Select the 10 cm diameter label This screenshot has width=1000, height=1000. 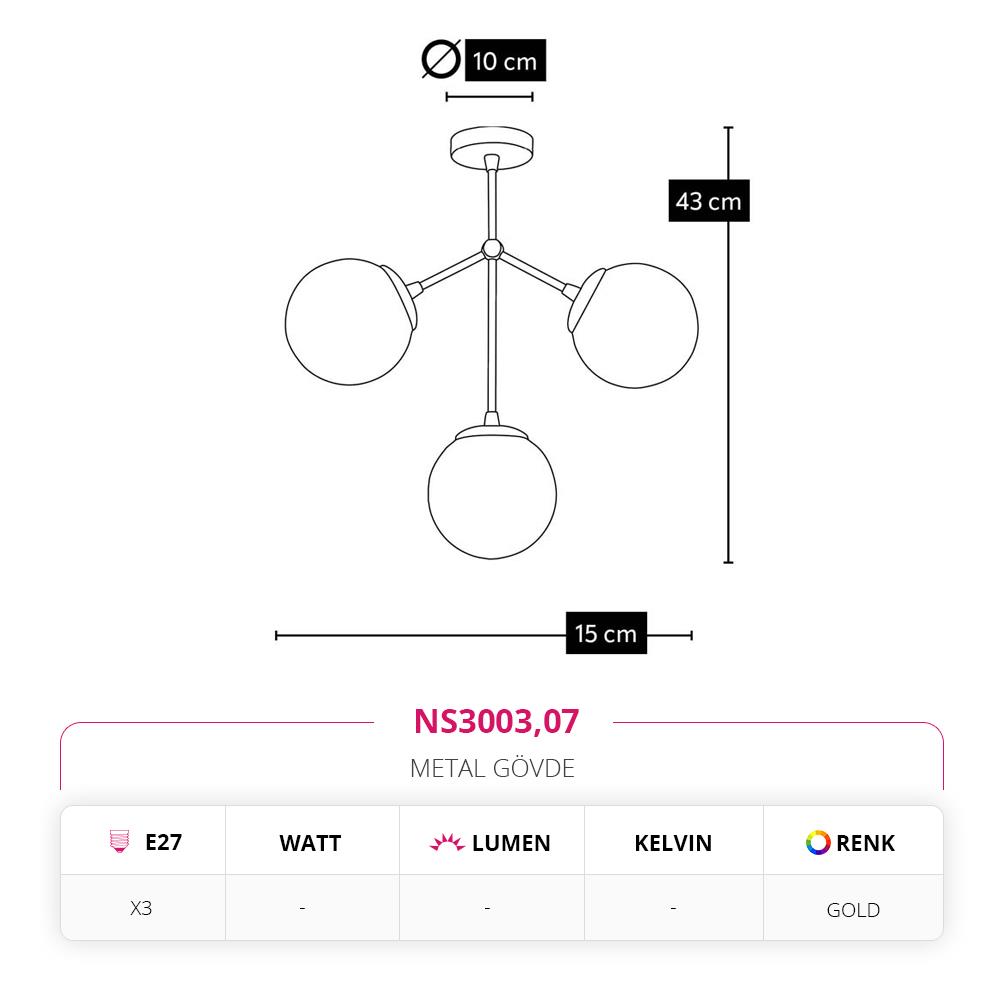point(505,60)
